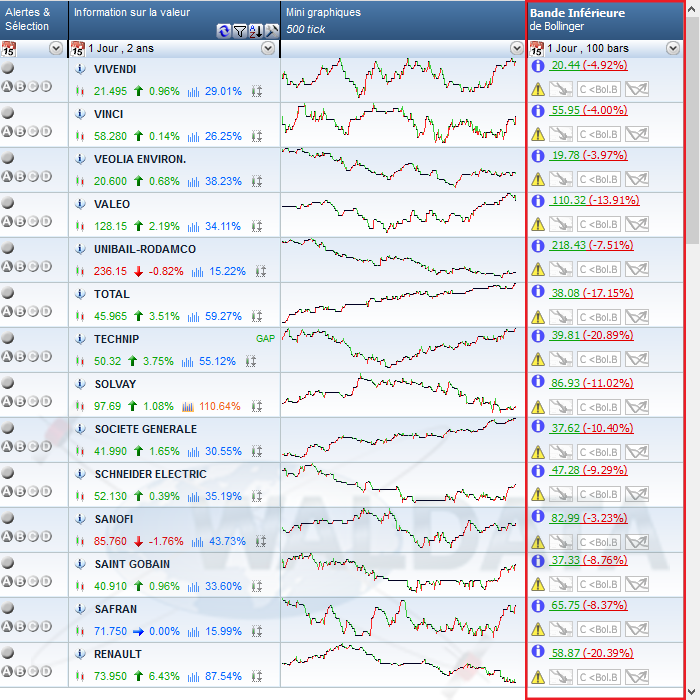The width and height of the screenshot is (700, 700).
Task: Toggle selection A for TECHNIP
Action: (x=7, y=356)
